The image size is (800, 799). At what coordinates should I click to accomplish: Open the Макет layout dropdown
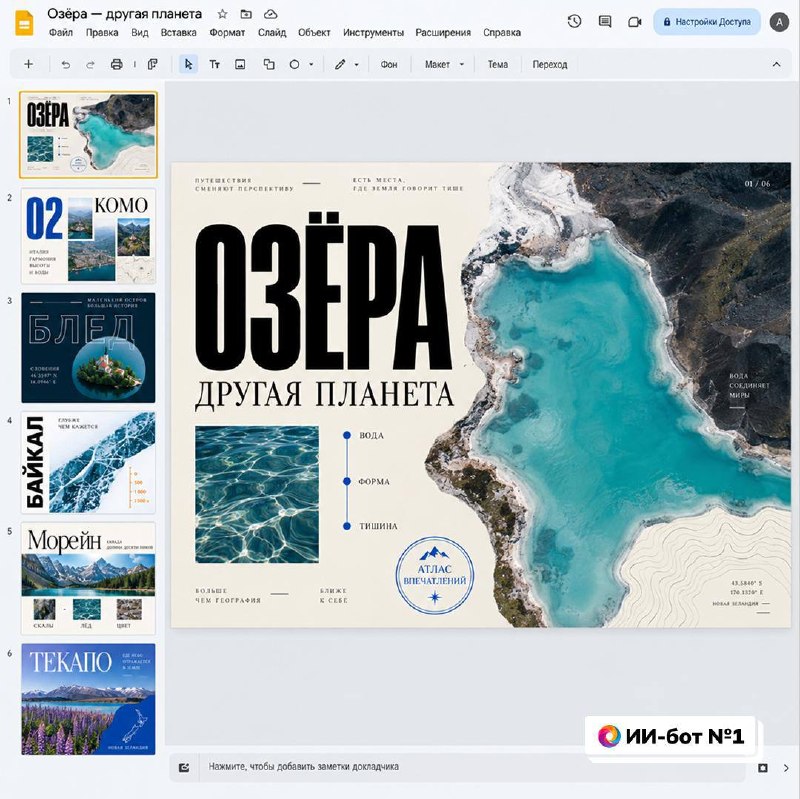(444, 64)
